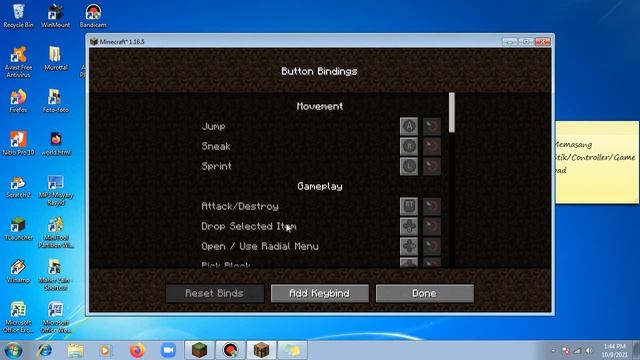Viewport: 640px width, 360px height.
Task: Reset the Drop Selected Item binding
Action: tap(432, 226)
